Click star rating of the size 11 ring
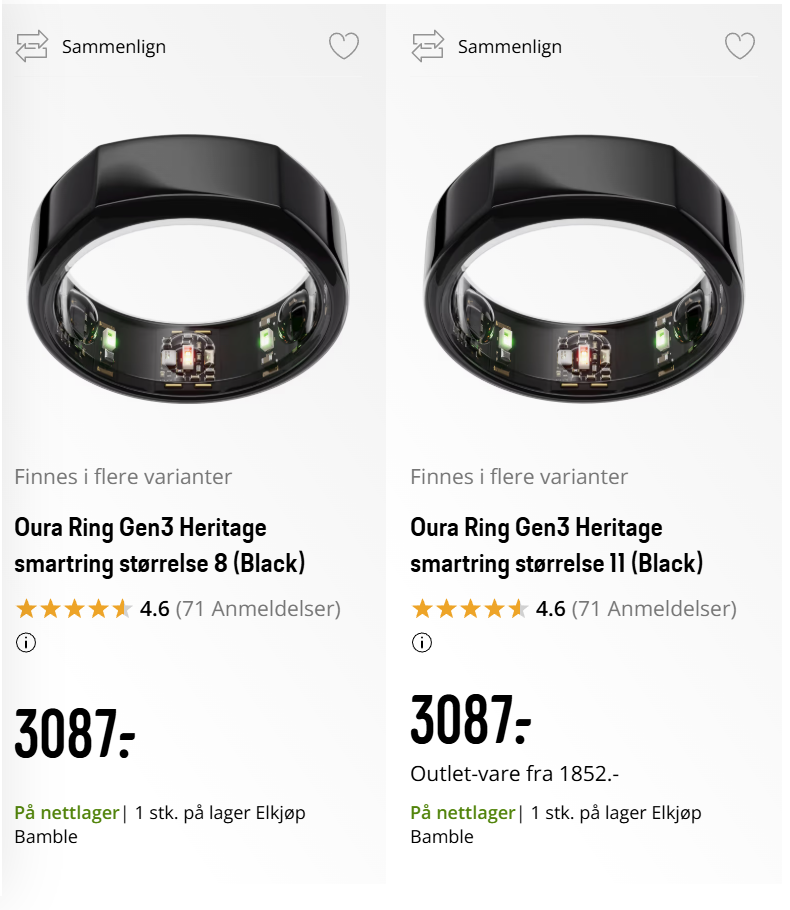 click(470, 609)
